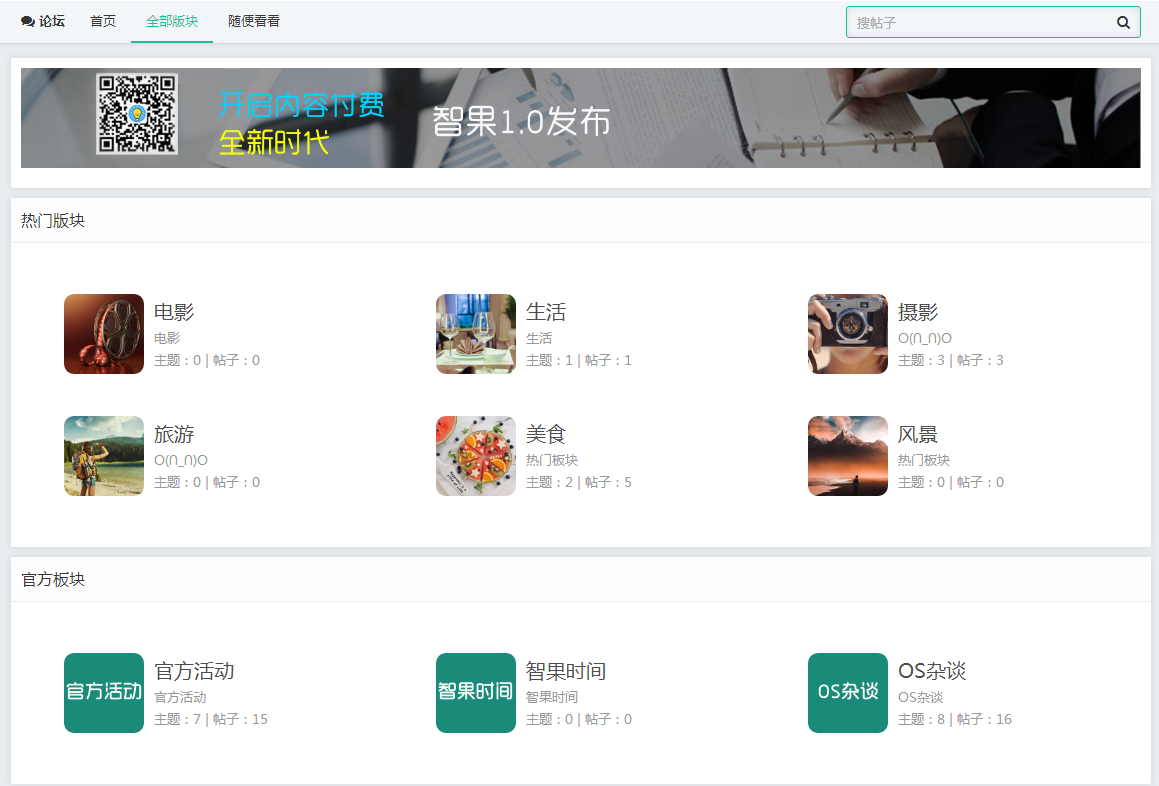Screen dimensions: 1159x786
Task: Click the QR code on banner
Action: pyautogui.click(x=137, y=113)
